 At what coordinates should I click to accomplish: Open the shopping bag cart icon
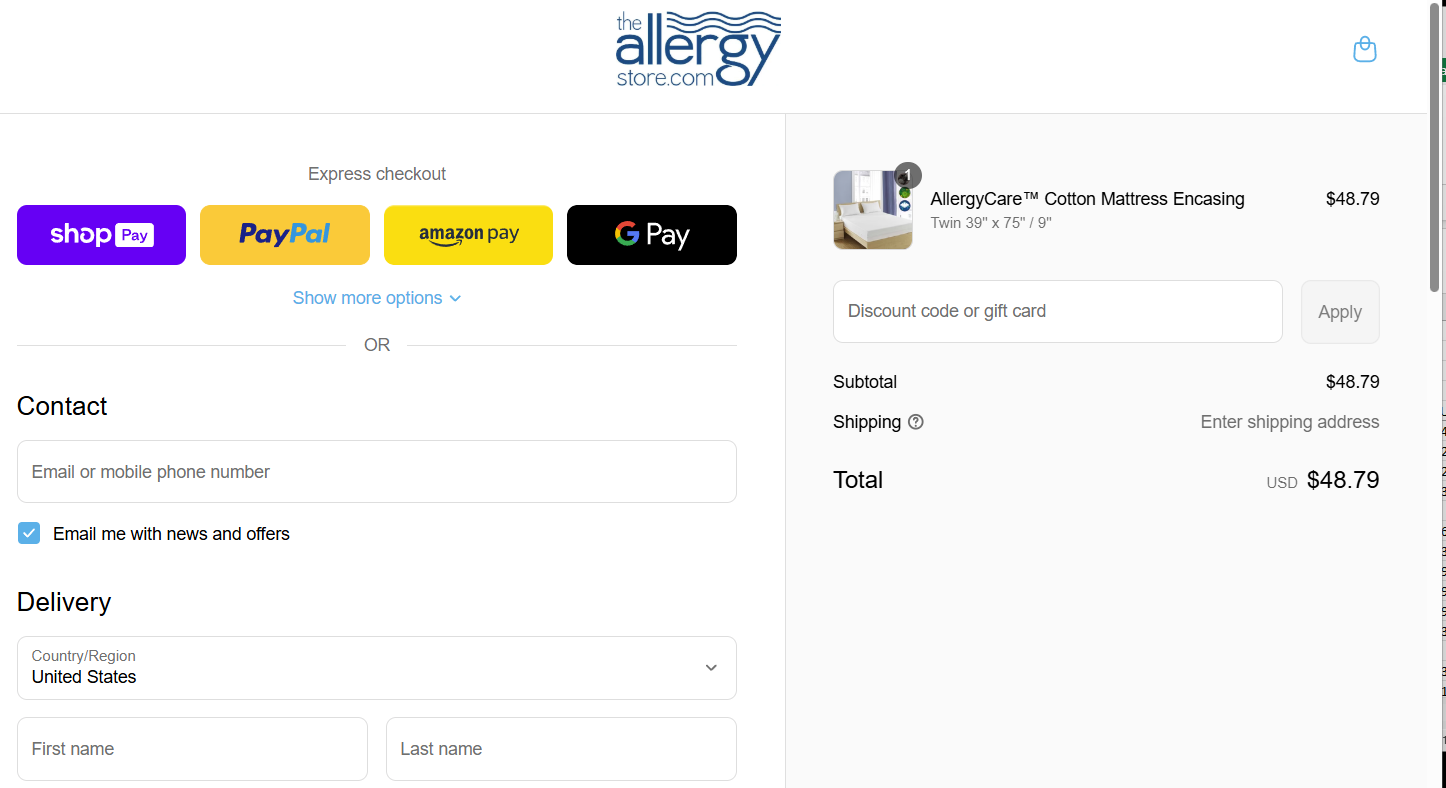coord(1364,49)
